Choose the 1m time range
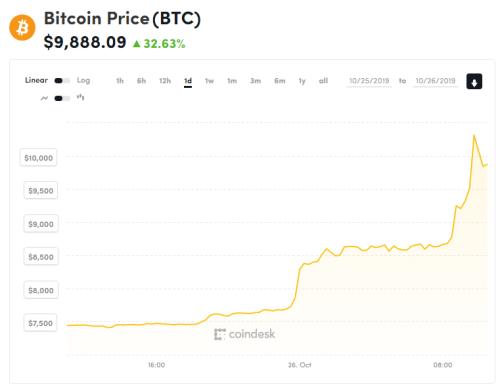This screenshot has height=385, width=500. [232, 81]
